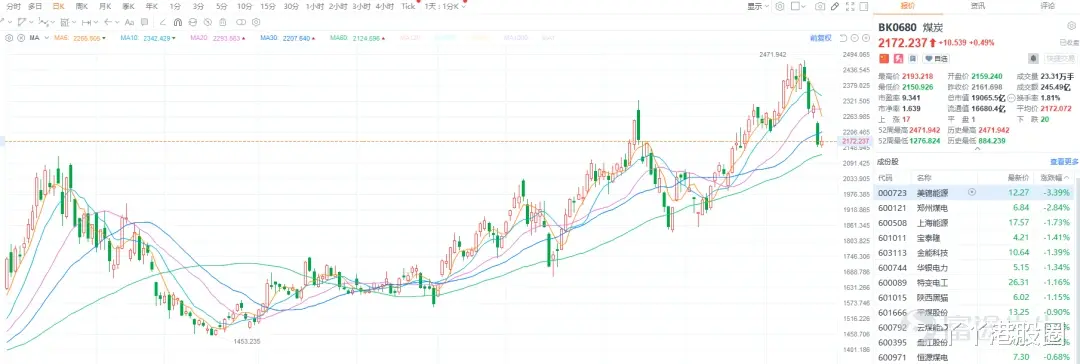The height and width of the screenshot is (364, 1080).
Task: Open the wave pattern tool dropdown
Action: (46, 22)
